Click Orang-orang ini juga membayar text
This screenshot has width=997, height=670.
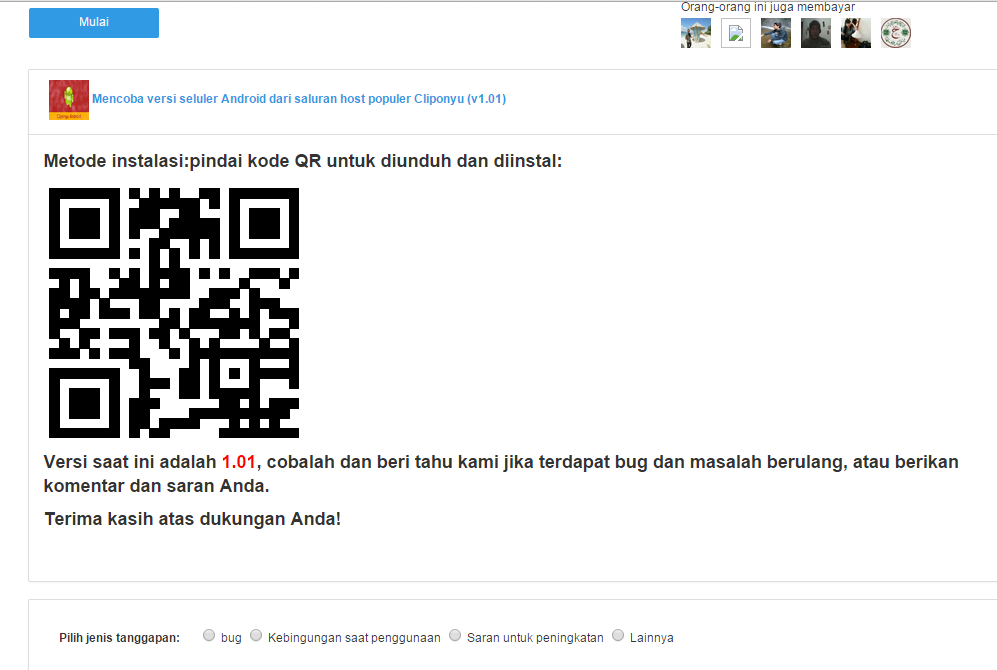coord(767,7)
